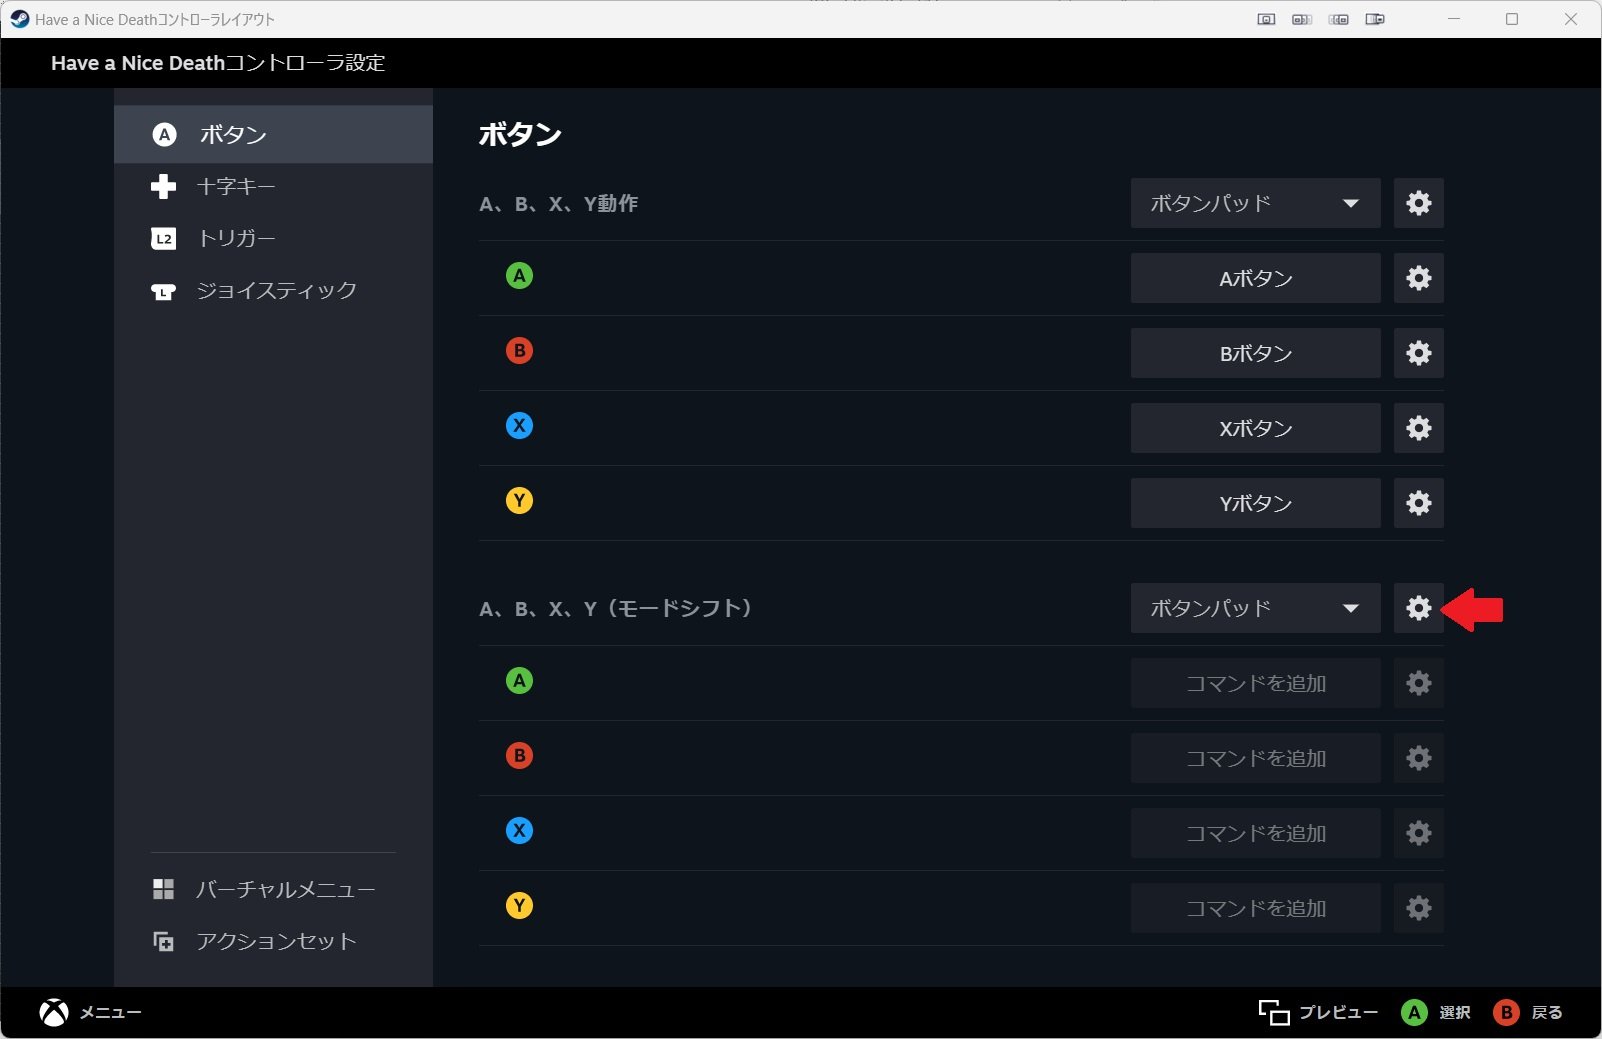Open gear settings for モードシフト section
The image size is (1602, 1039).
(x=1418, y=608)
